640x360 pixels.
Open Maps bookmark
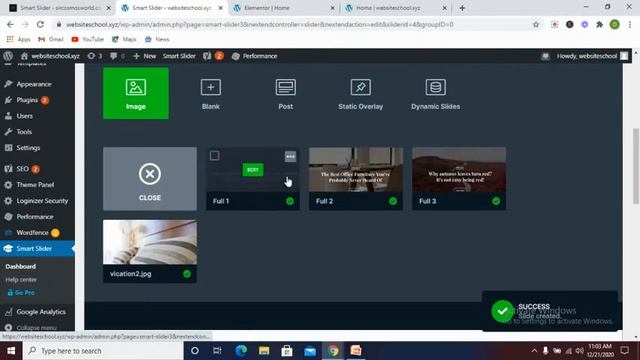tap(124, 39)
